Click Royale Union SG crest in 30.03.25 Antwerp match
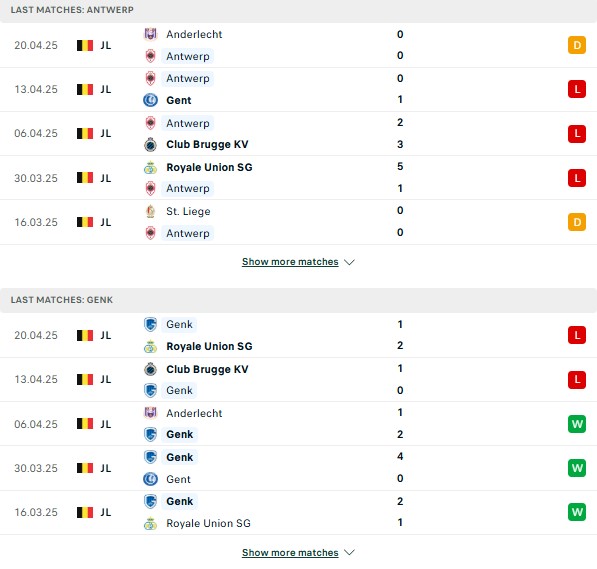597x569 pixels. [150, 167]
